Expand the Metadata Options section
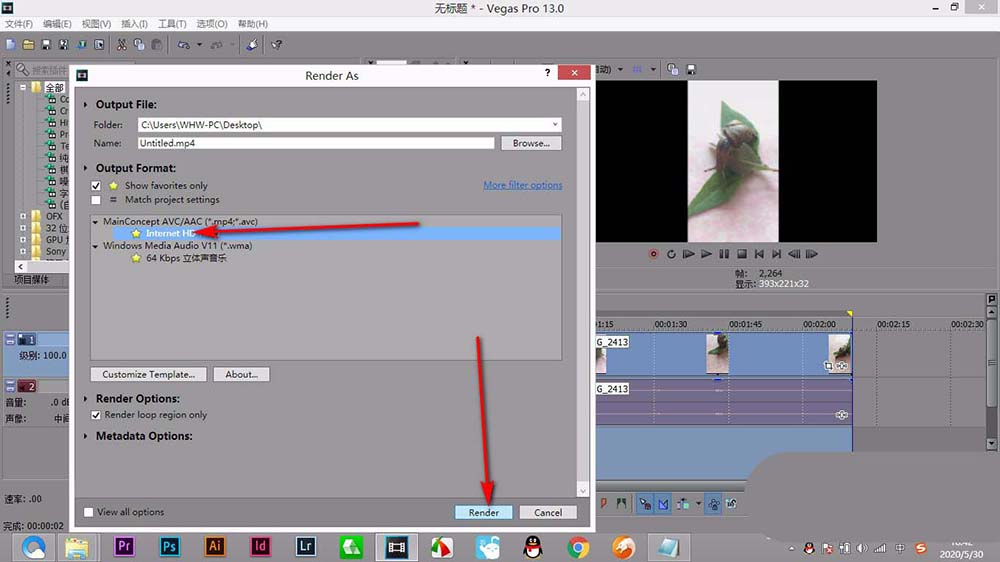This screenshot has width=1000, height=562. click(x=85, y=436)
